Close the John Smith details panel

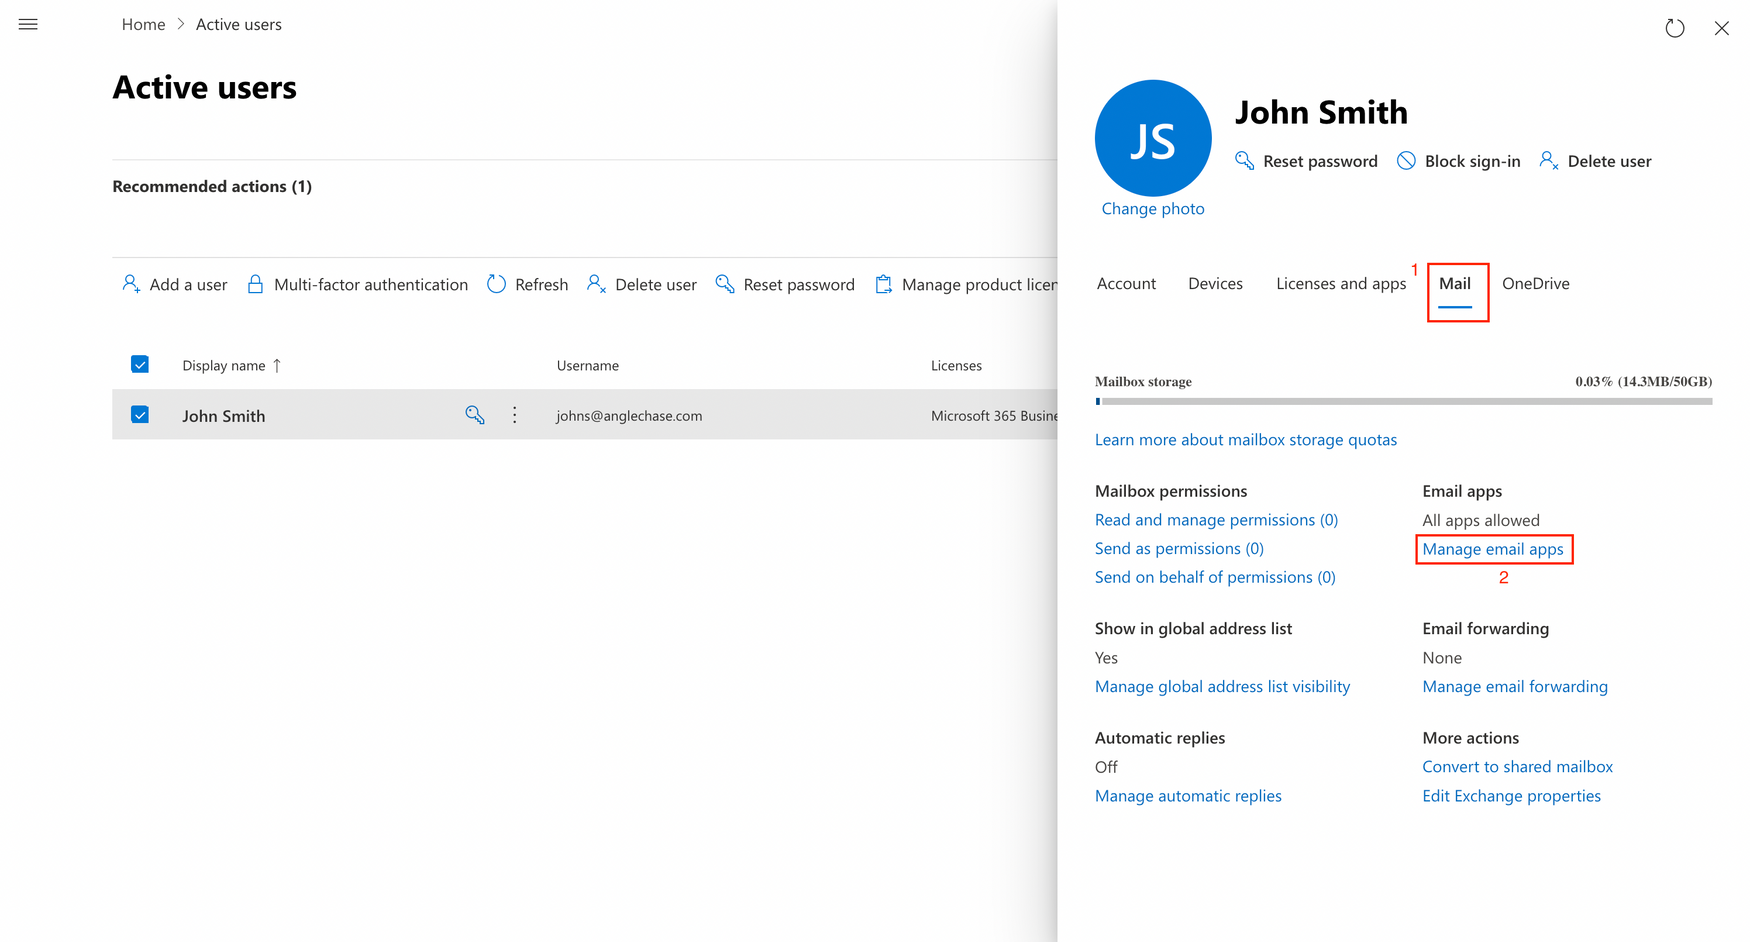tap(1721, 28)
